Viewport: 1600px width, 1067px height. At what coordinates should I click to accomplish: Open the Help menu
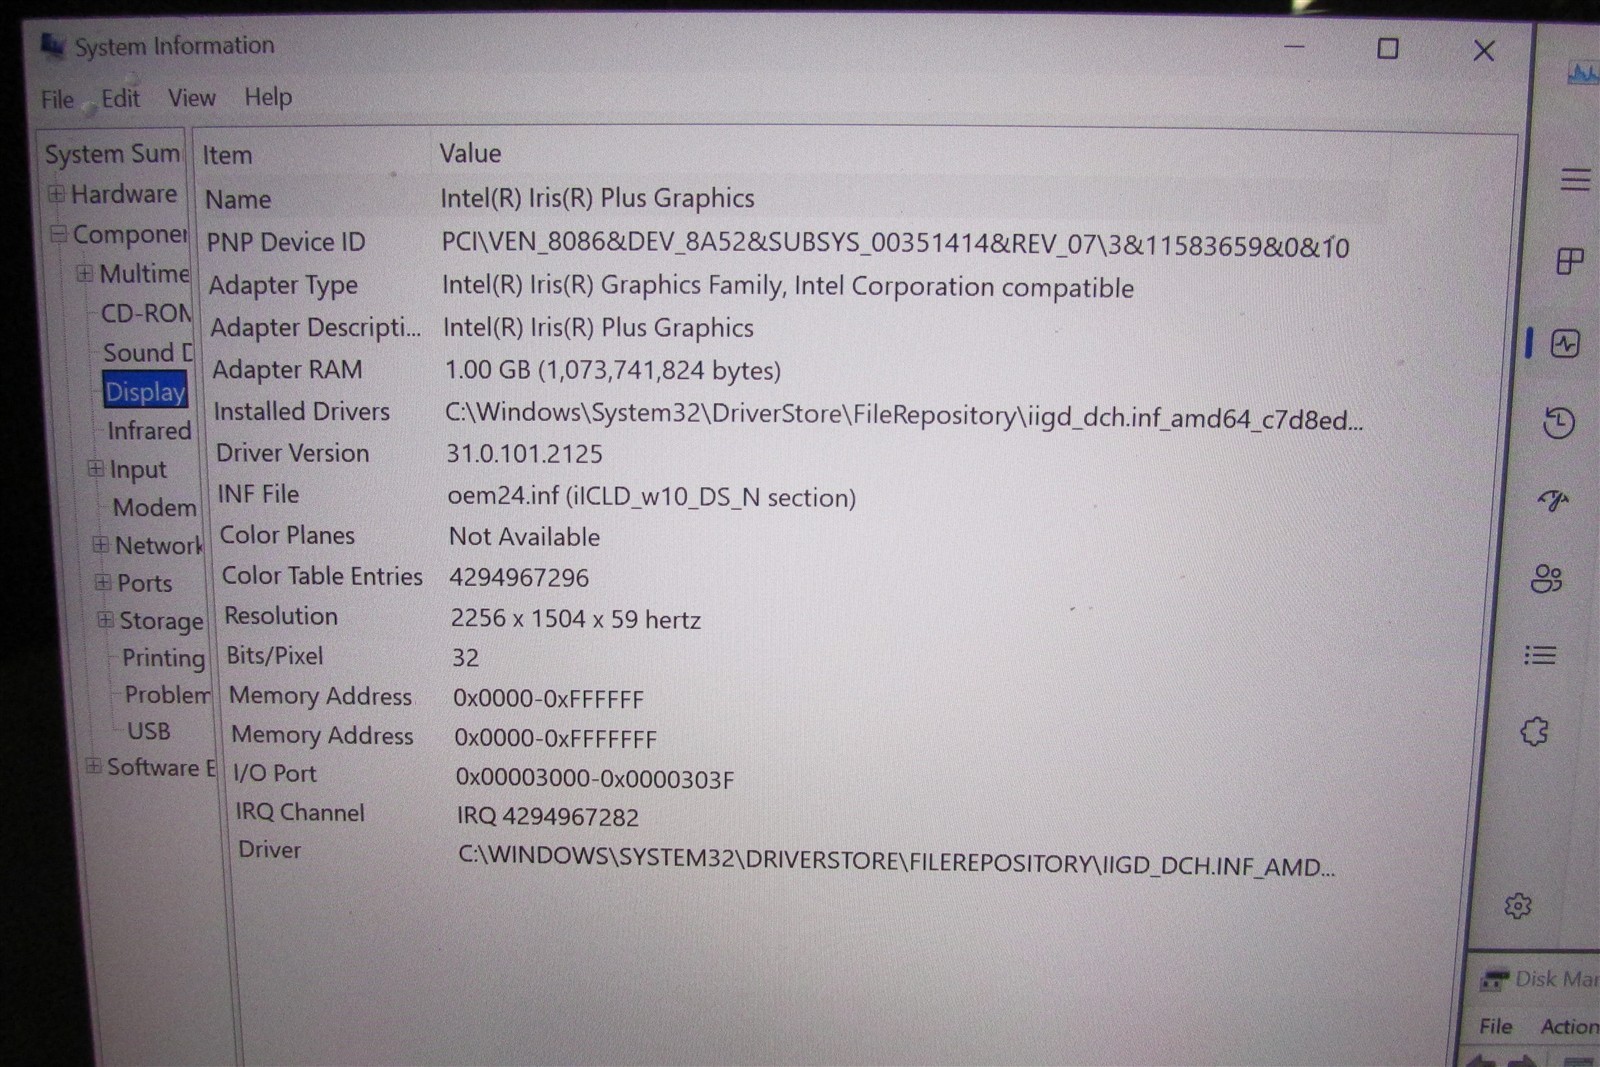pos(268,96)
